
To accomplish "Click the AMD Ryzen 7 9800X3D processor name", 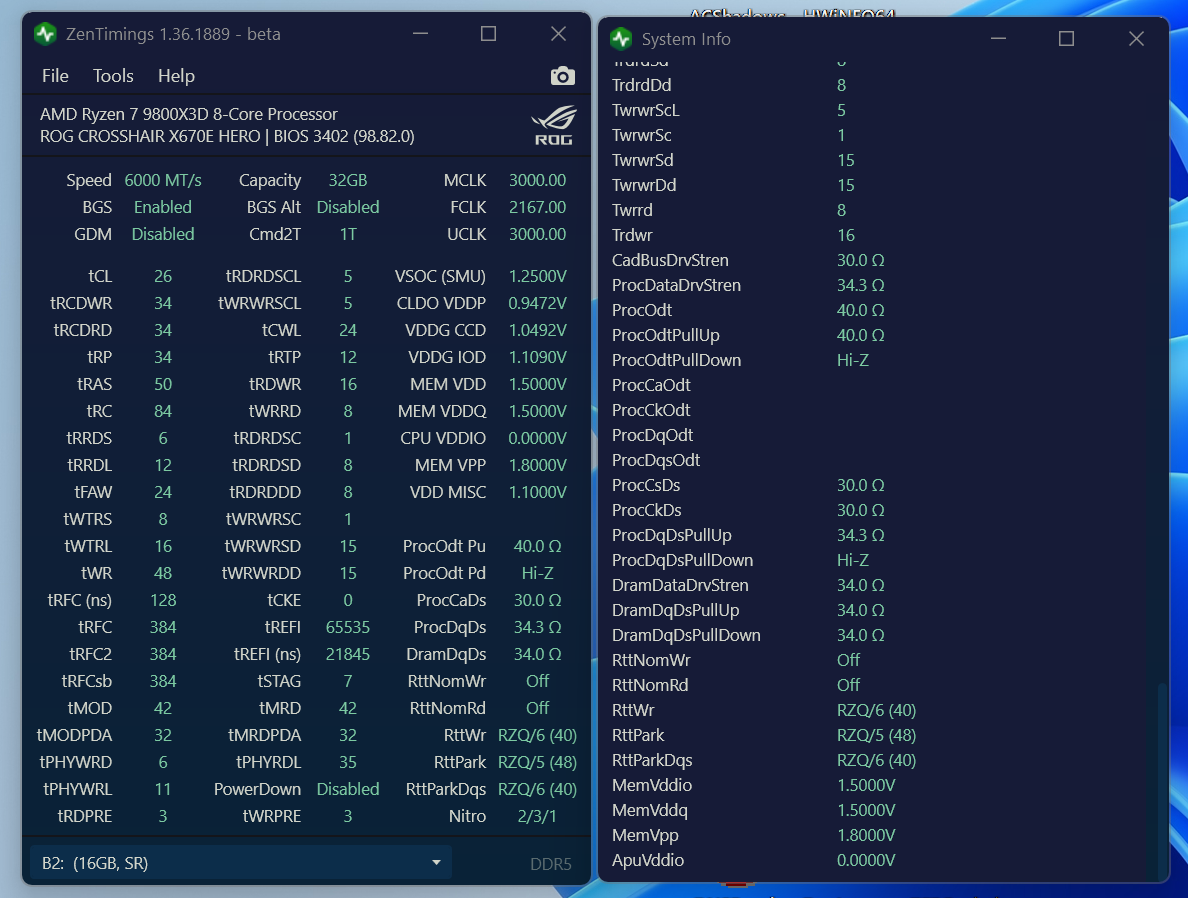I will (x=189, y=114).
